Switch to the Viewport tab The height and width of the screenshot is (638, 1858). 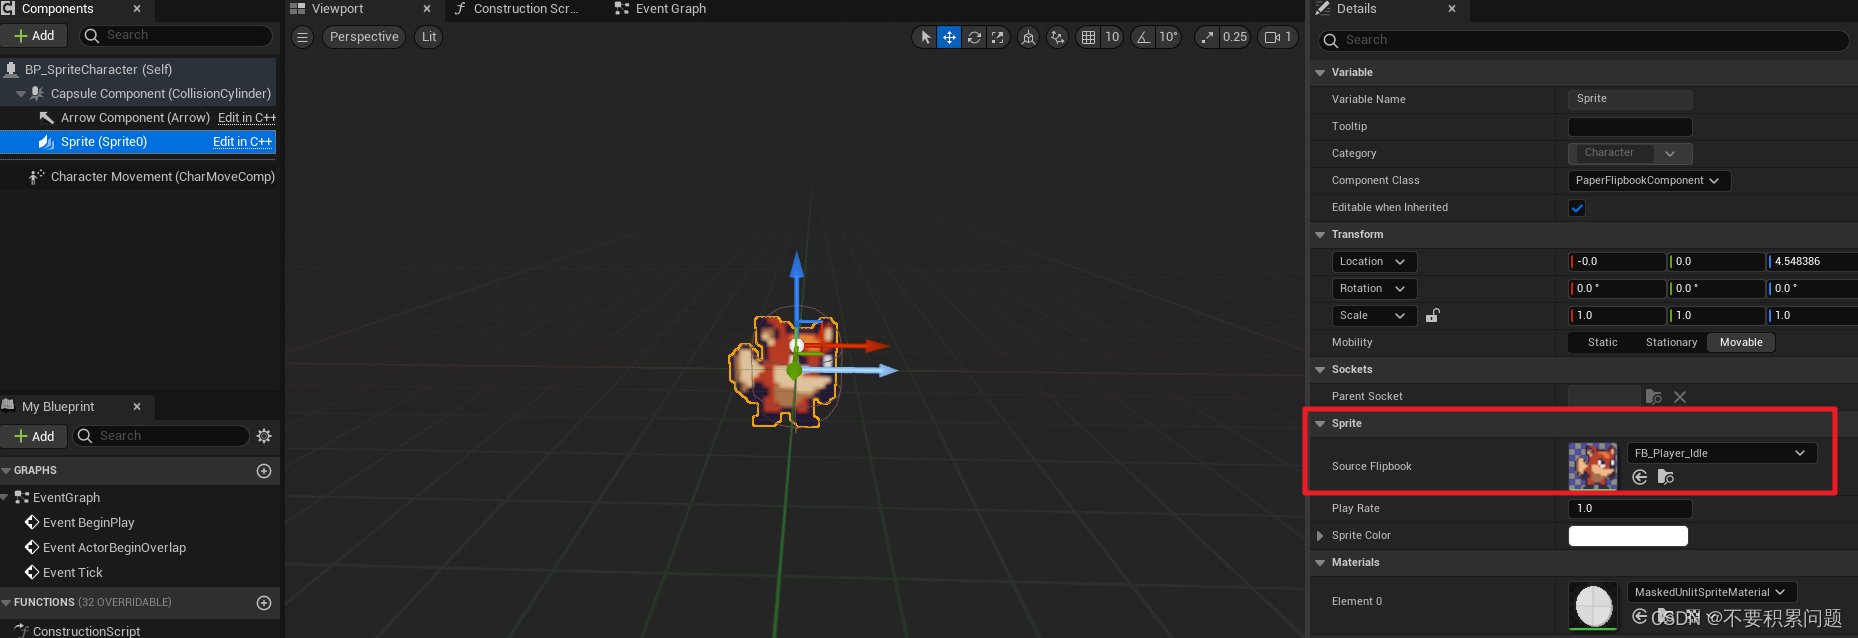coord(337,9)
